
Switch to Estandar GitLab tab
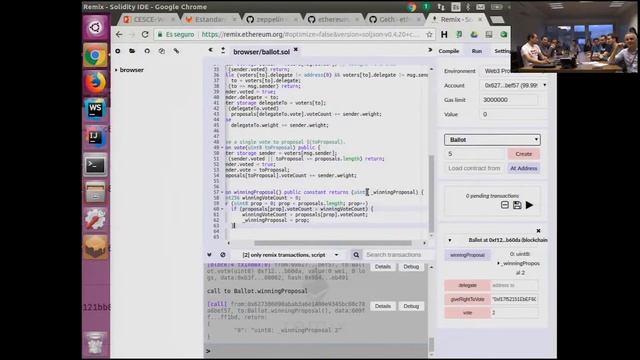click(210, 20)
